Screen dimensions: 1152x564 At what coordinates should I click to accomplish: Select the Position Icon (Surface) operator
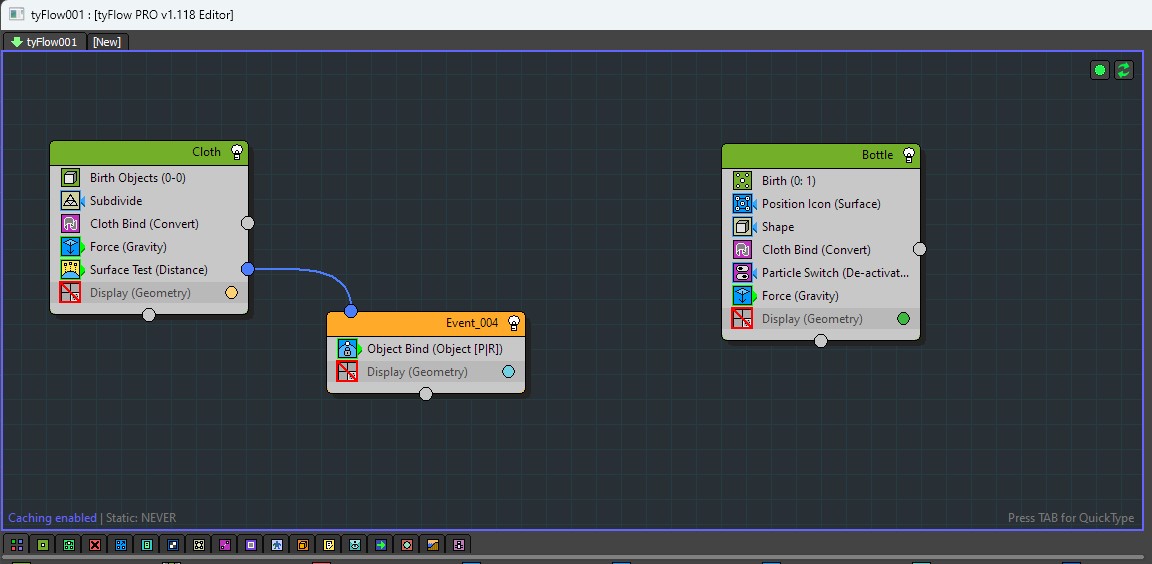pos(821,203)
